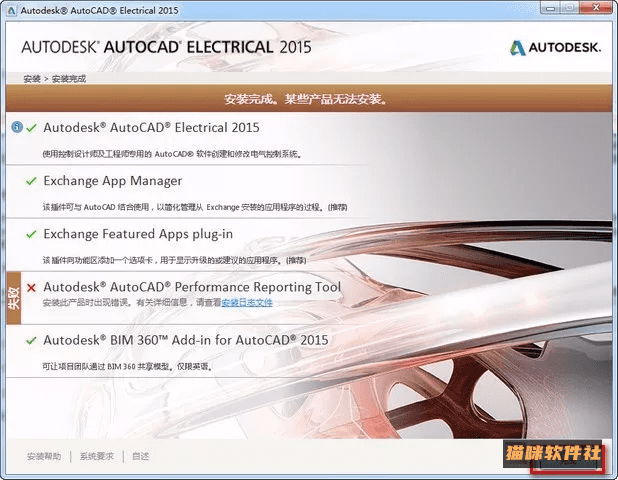The image size is (618, 480).
Task: Click the description under Exchange App Manager
Action: pos(195,207)
